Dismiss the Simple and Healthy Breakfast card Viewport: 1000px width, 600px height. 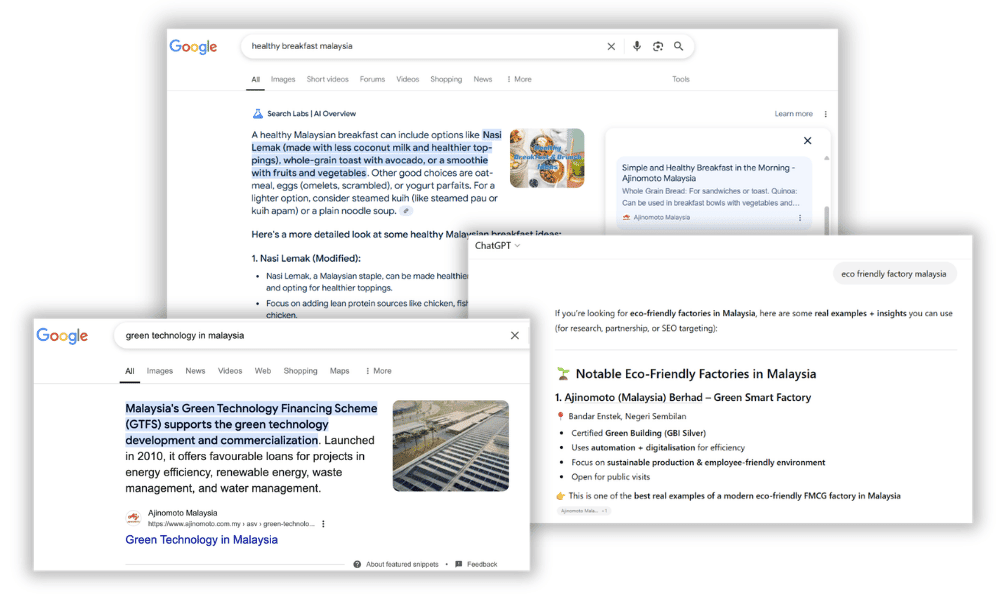coord(807,141)
